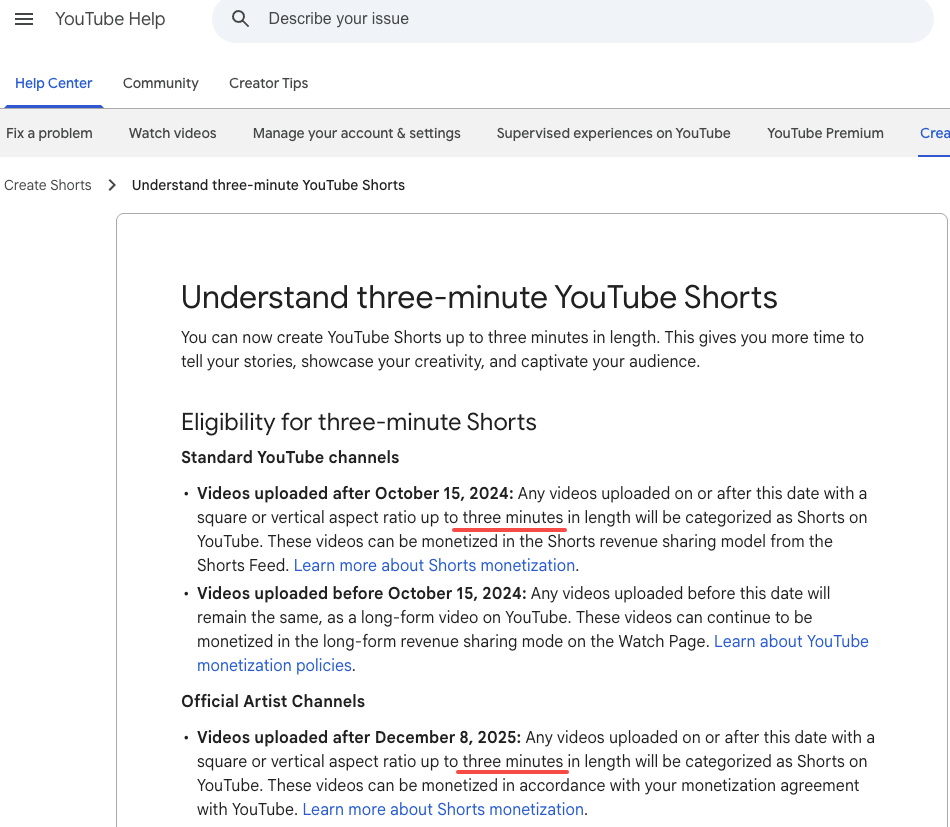Open the YouTube Premium category
Image resolution: width=950 pixels, height=827 pixels.
pyautogui.click(x=825, y=133)
